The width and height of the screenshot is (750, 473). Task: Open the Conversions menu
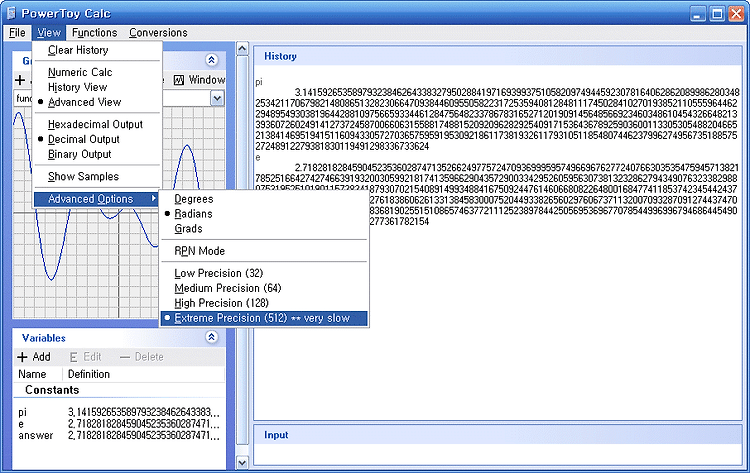(x=158, y=33)
